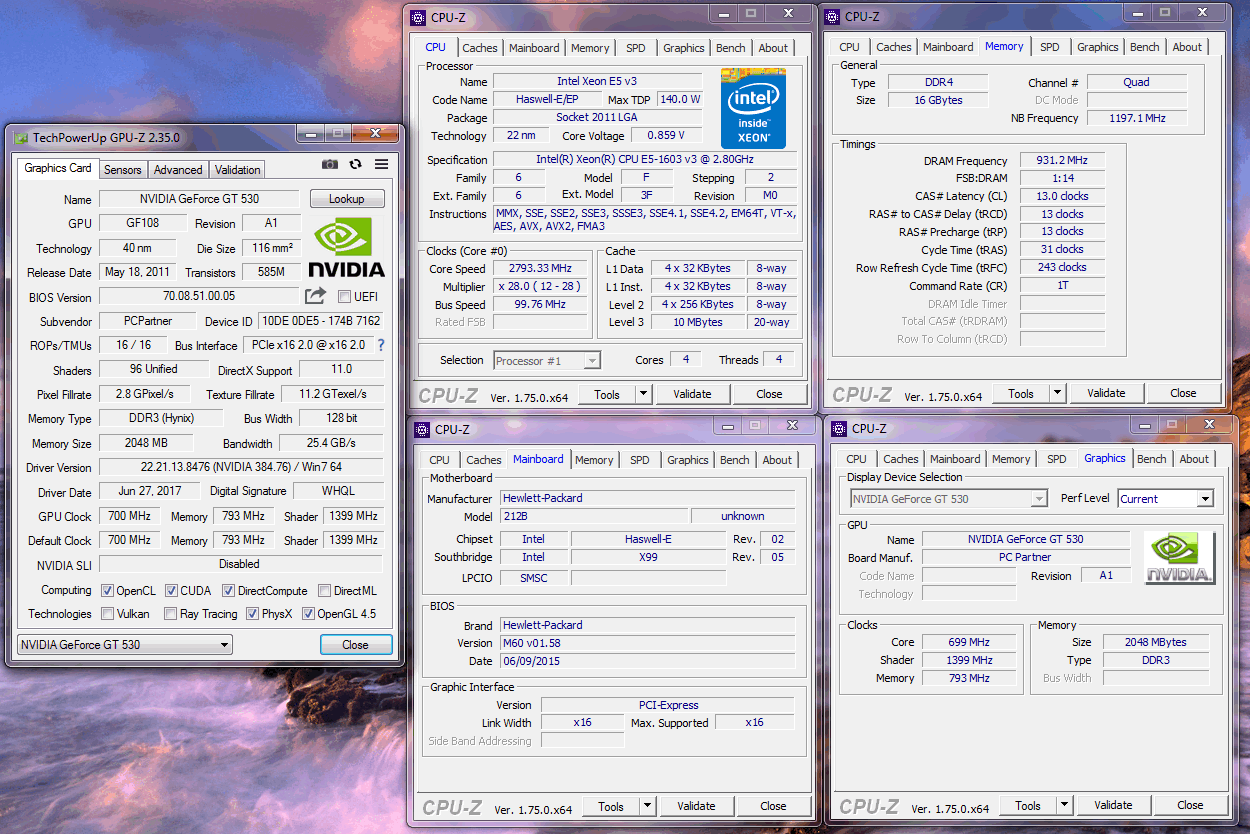The width and height of the screenshot is (1250, 834).
Task: Click Memory tab in CPU-Z CPU window
Action: (590, 48)
